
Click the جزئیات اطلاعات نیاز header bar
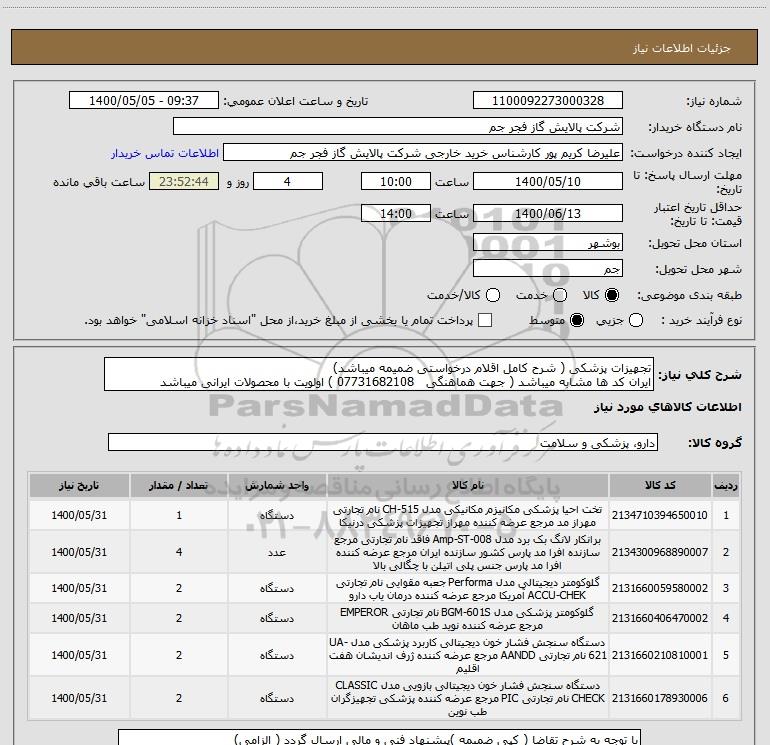[385, 47]
